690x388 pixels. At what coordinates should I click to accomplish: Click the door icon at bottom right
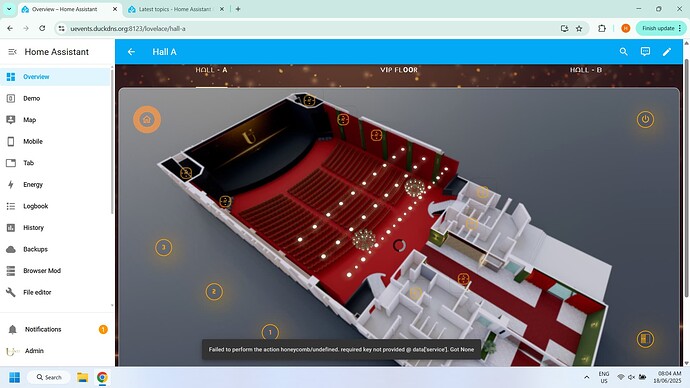tap(645, 339)
